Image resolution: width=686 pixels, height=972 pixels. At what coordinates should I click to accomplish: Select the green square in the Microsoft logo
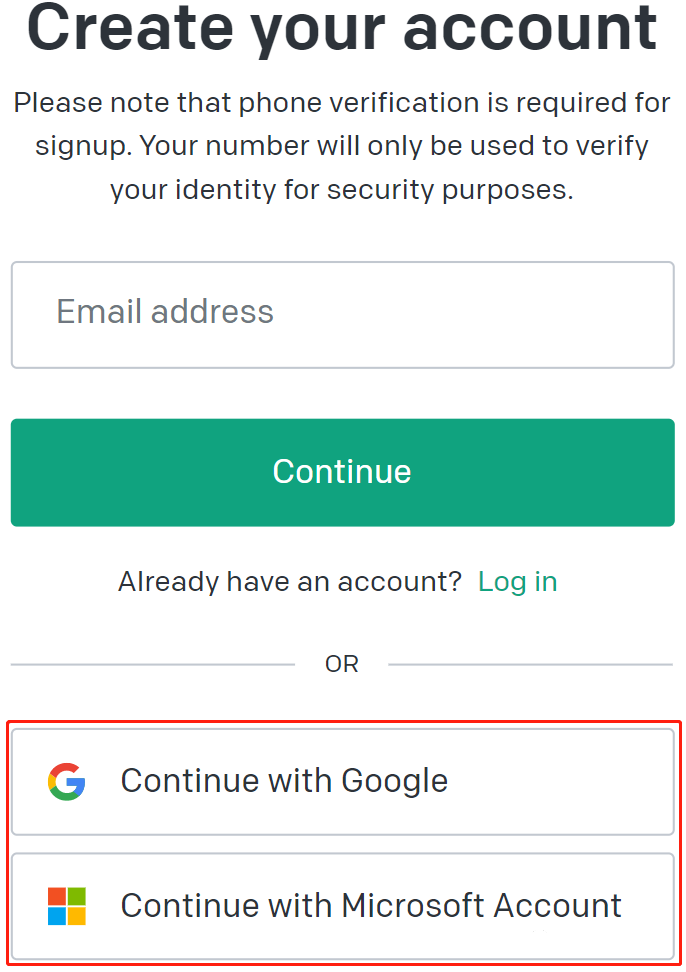[77, 896]
